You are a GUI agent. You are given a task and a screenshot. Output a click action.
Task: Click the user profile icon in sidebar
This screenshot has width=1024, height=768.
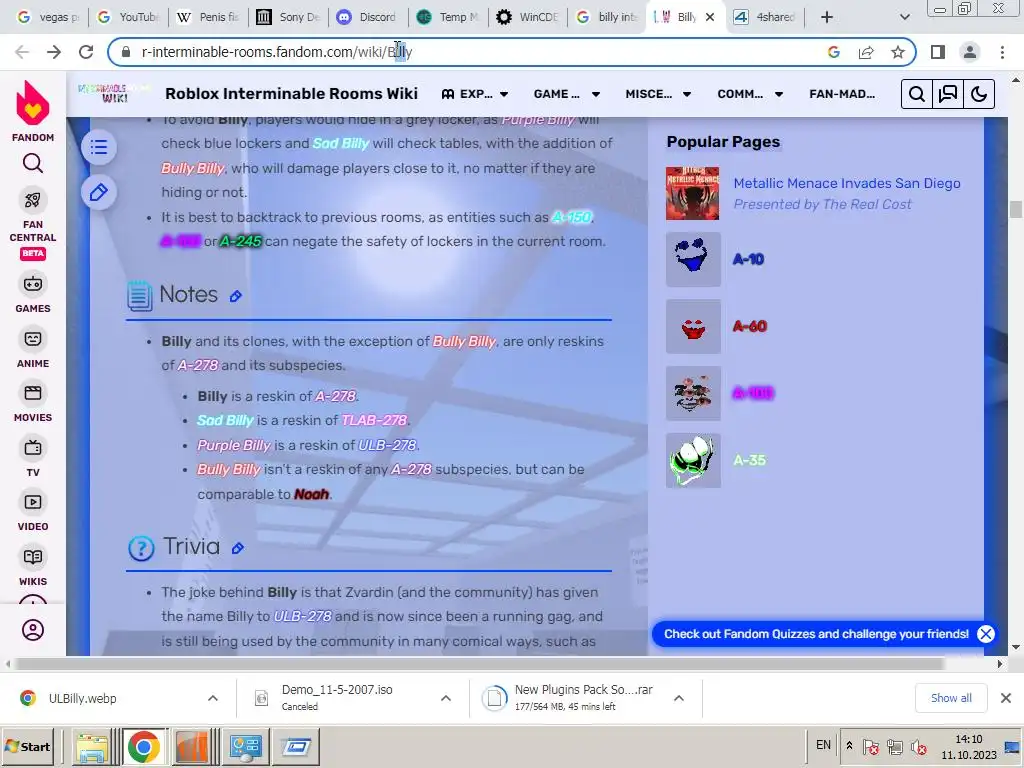pyautogui.click(x=33, y=630)
